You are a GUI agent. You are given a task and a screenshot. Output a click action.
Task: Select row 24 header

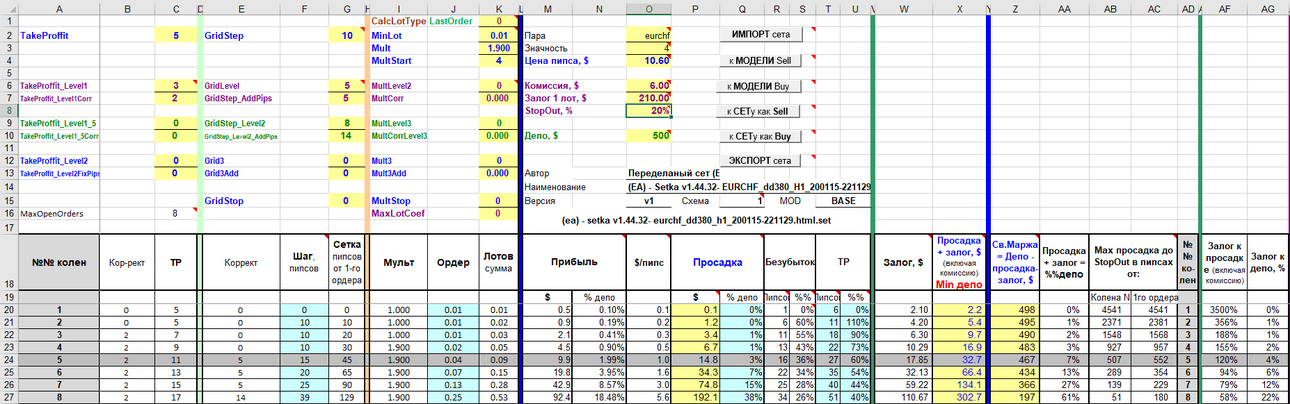[9, 359]
